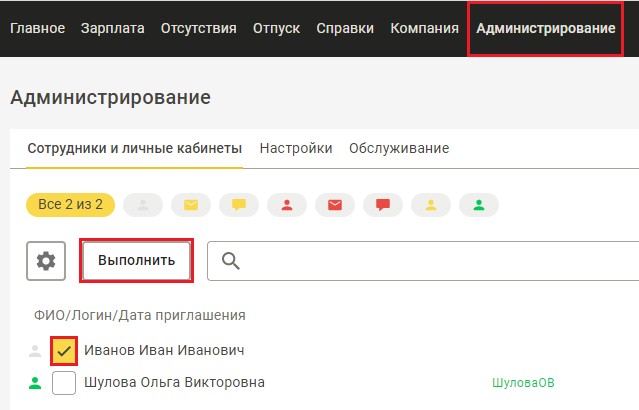
Task: Select Шулова Ольга Викторовна name
Action: tap(174, 383)
